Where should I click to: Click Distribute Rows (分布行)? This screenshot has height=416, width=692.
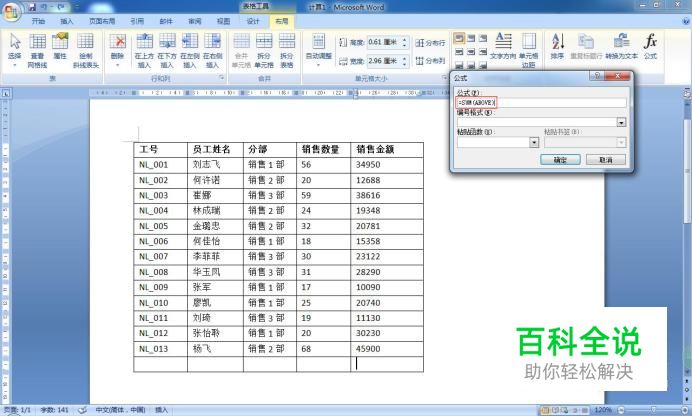pos(430,43)
